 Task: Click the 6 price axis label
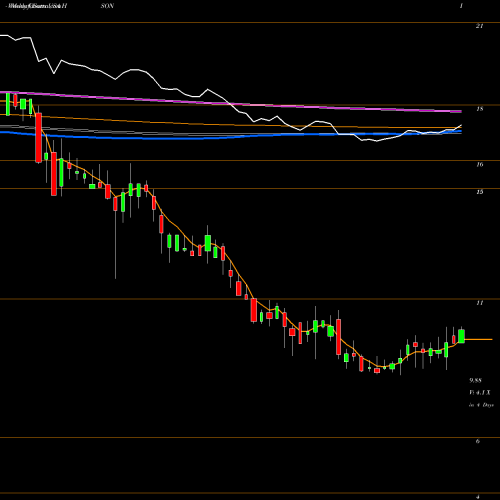point(478,441)
